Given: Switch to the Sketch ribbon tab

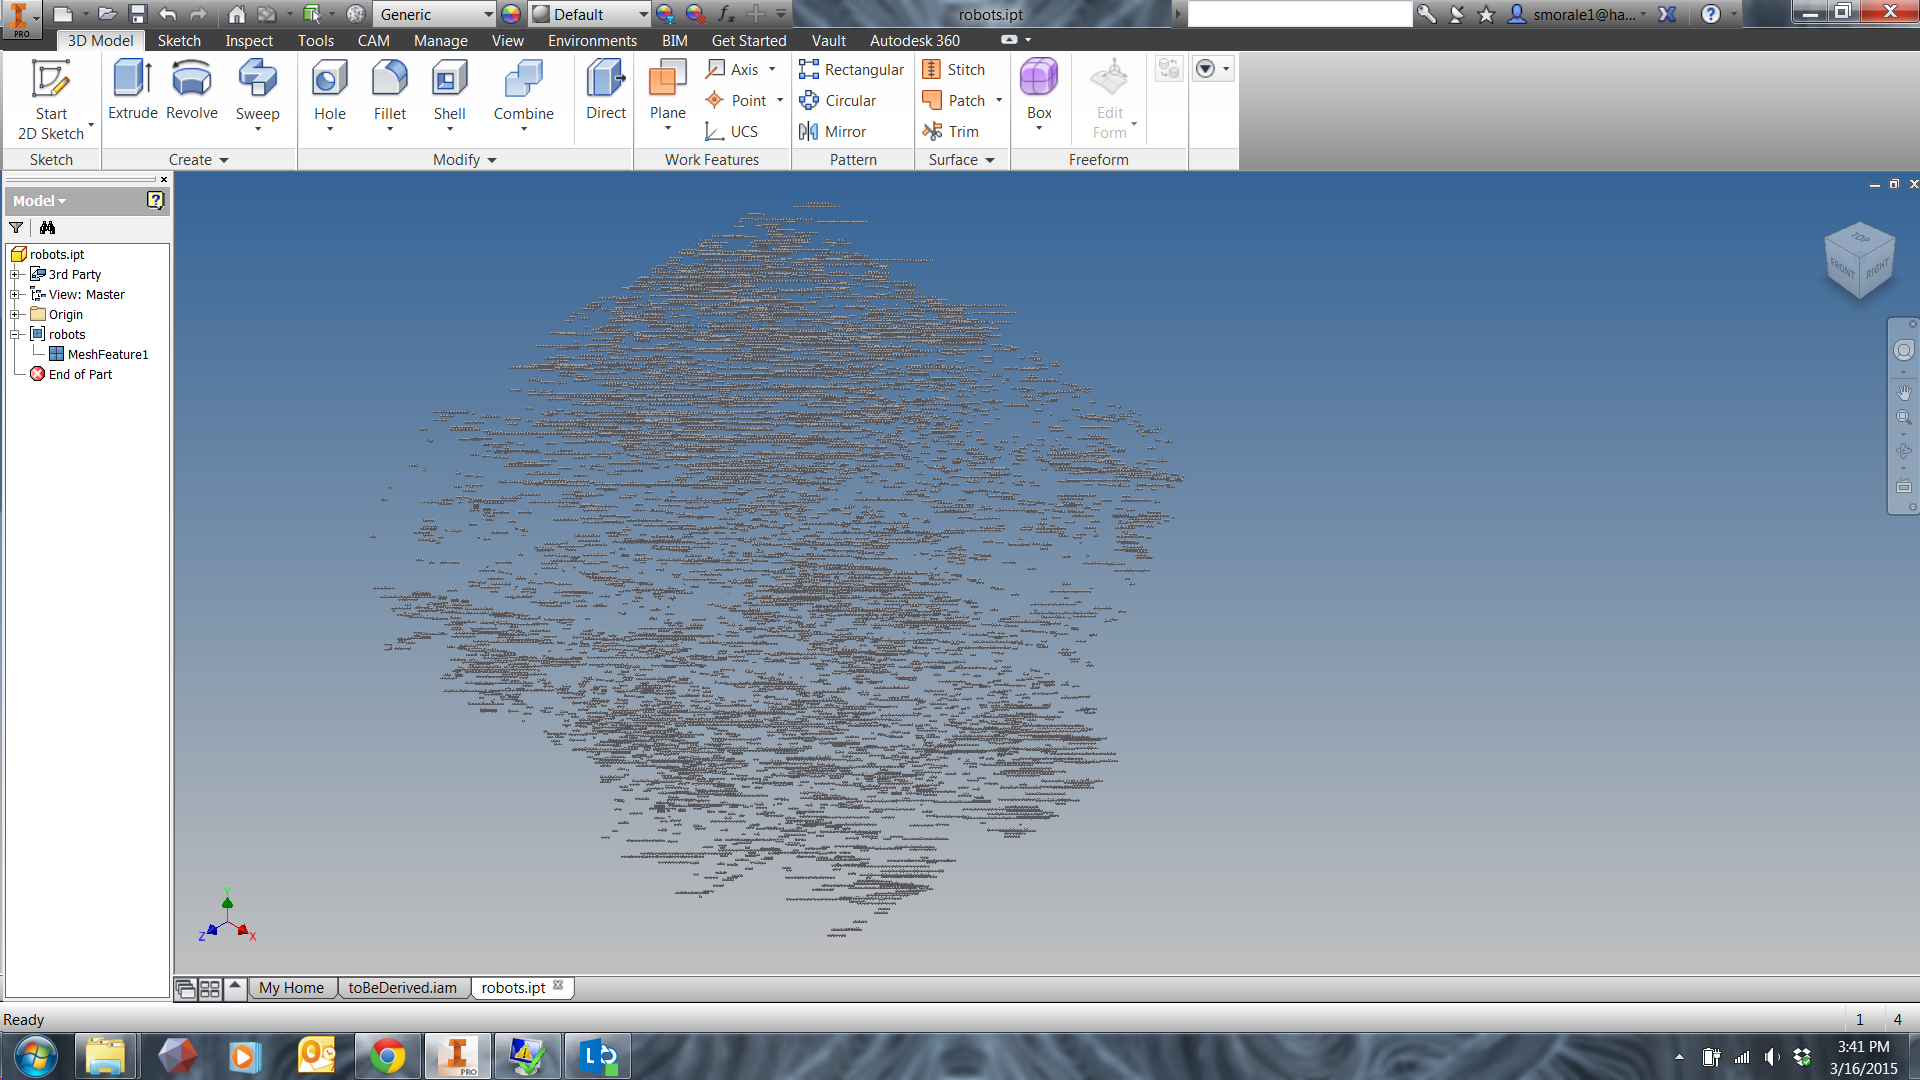Looking at the screenshot, I should click(x=179, y=40).
